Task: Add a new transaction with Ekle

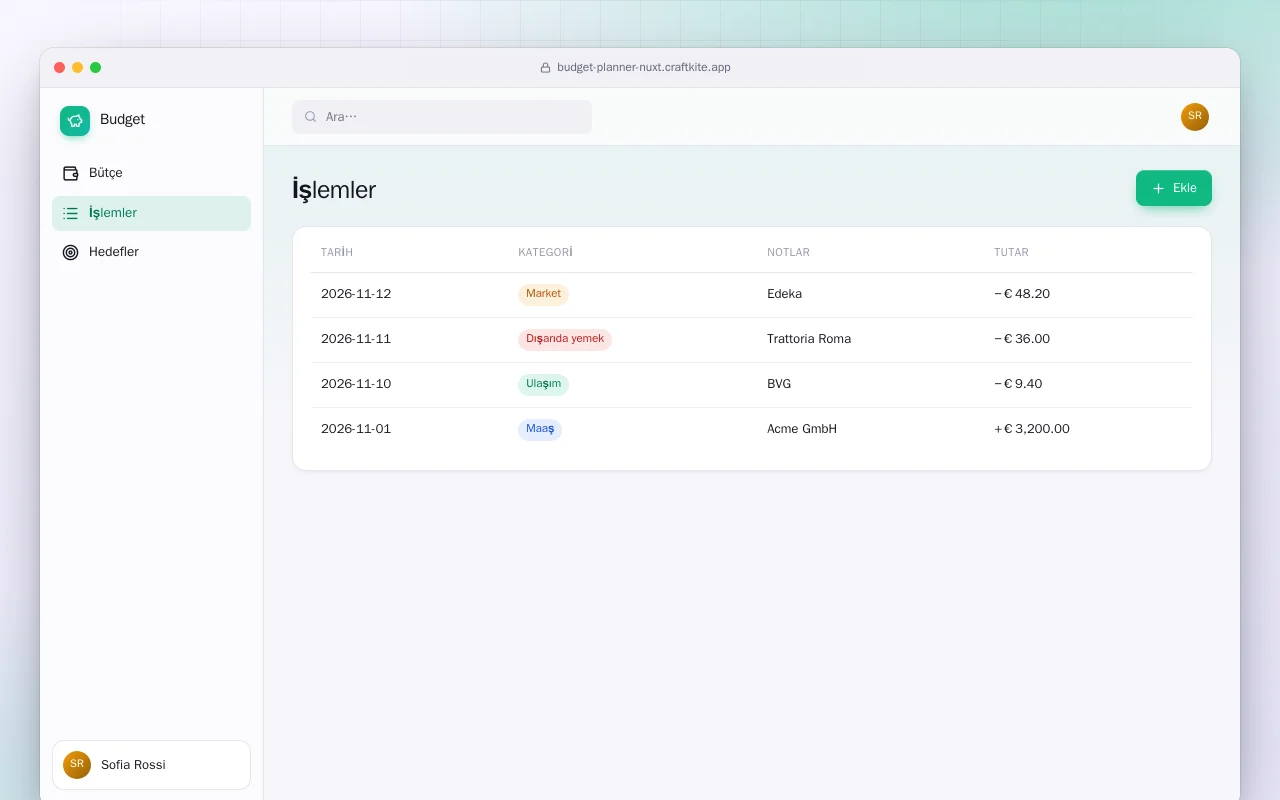Action: (1174, 188)
